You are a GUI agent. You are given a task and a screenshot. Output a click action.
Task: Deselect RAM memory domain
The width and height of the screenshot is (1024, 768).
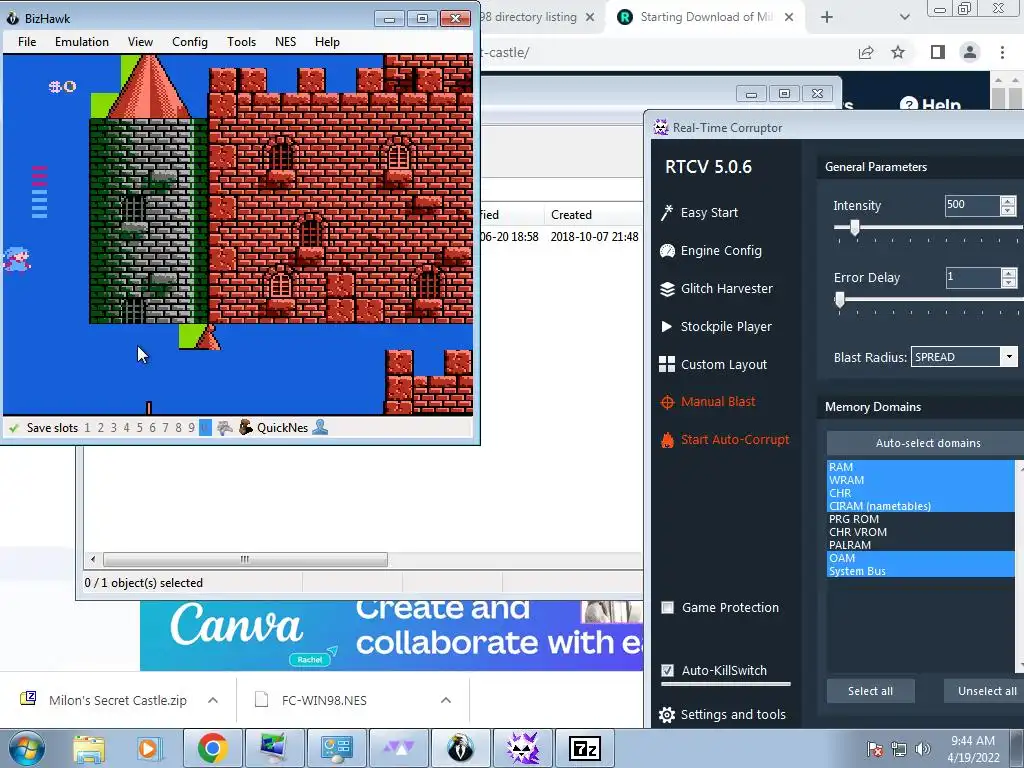tap(920, 467)
